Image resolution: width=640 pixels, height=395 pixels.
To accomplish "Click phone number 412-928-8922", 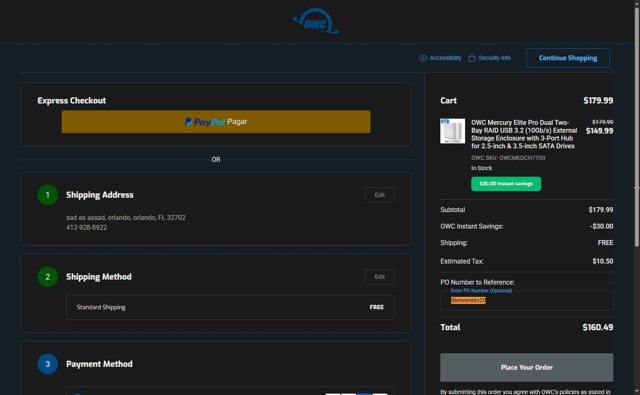I will tap(87, 228).
